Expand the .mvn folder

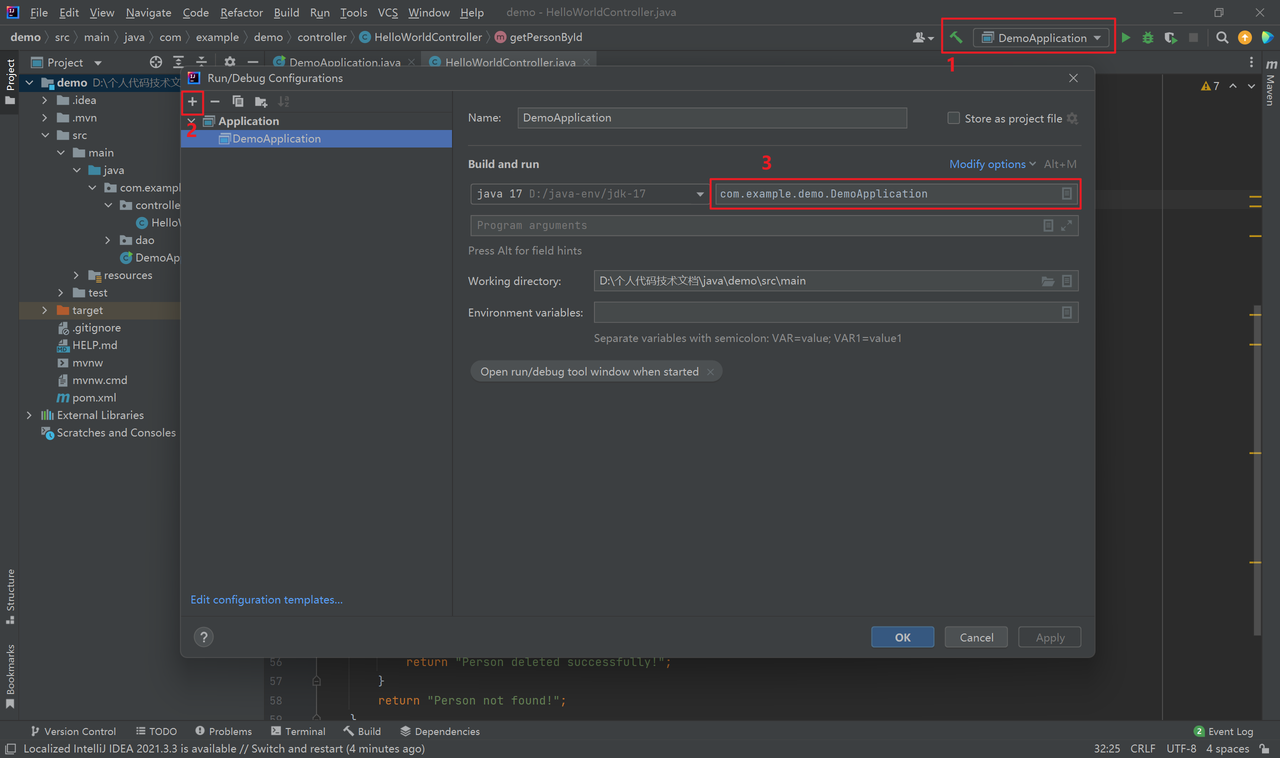[45, 118]
